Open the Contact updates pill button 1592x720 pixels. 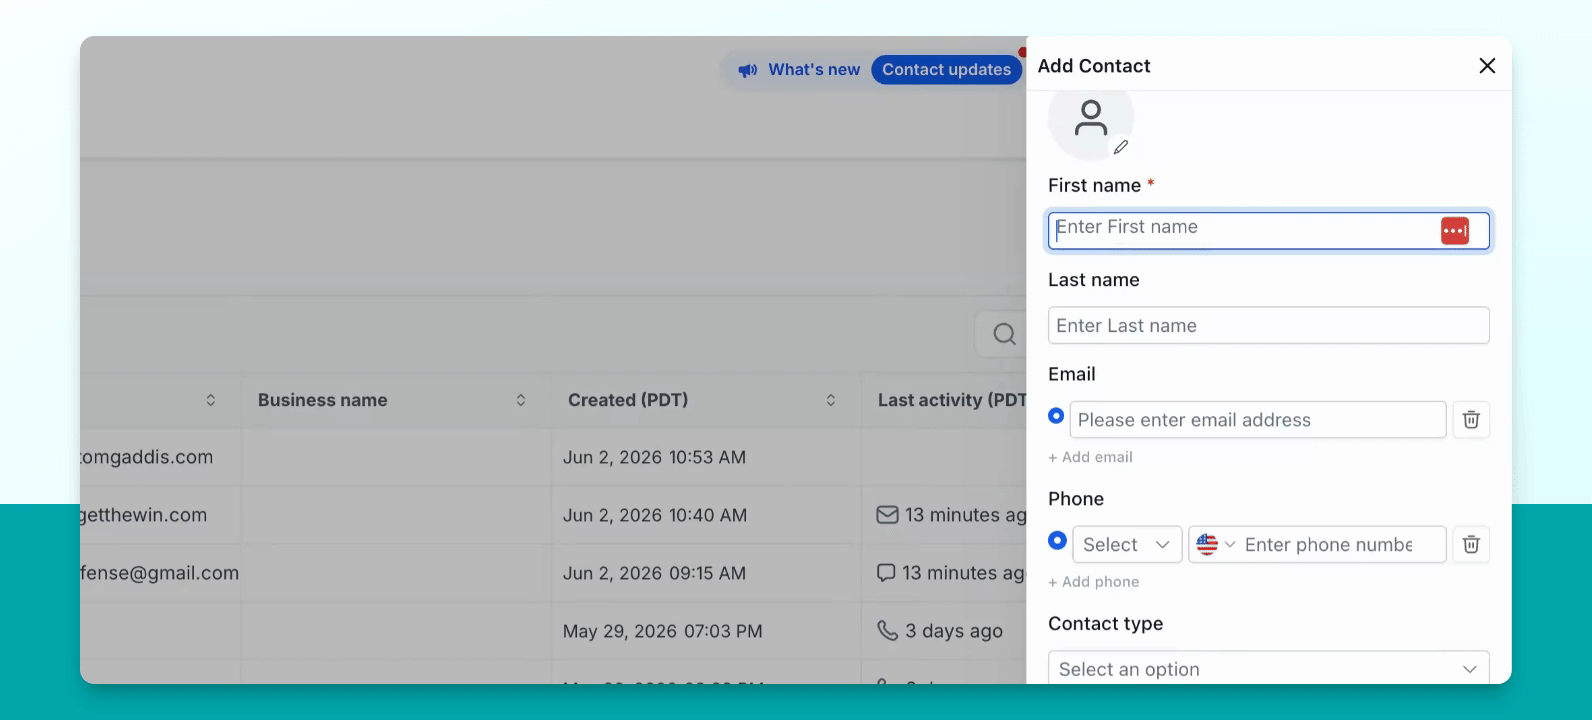pos(946,70)
